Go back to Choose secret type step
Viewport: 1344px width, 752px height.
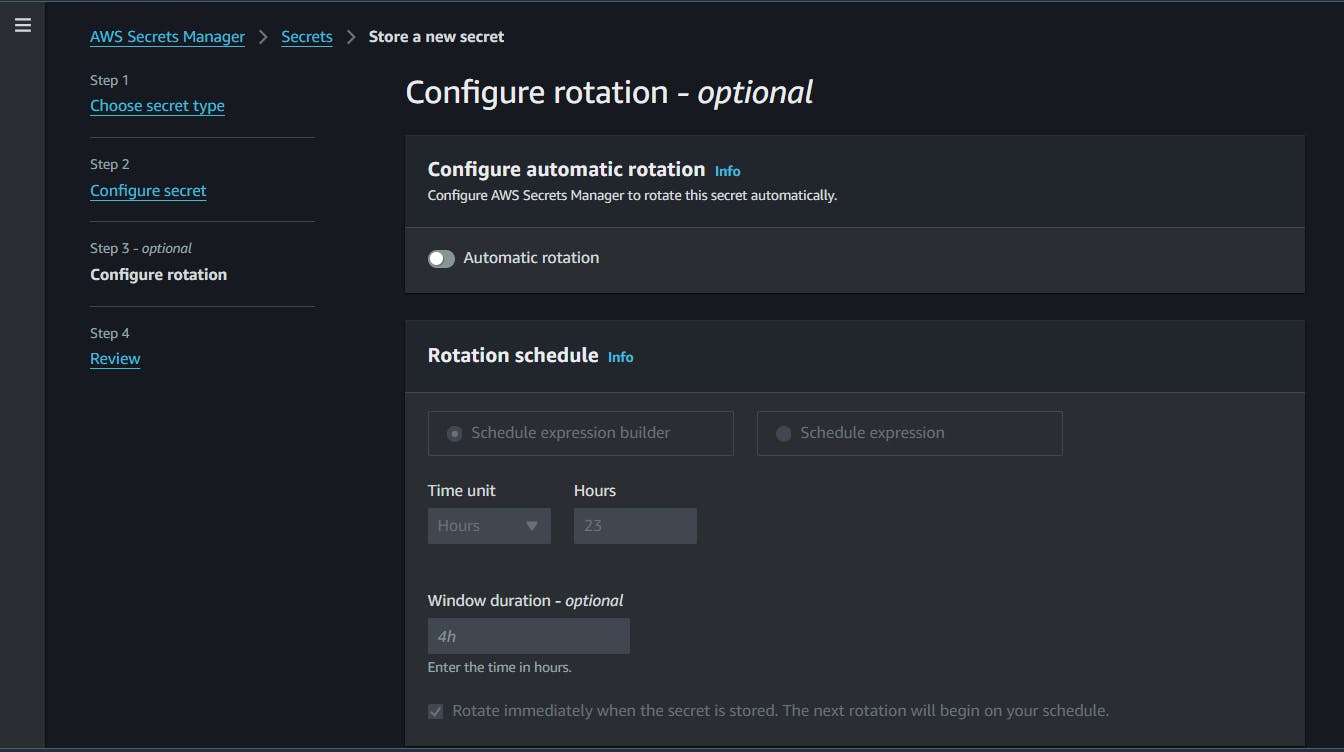point(157,106)
